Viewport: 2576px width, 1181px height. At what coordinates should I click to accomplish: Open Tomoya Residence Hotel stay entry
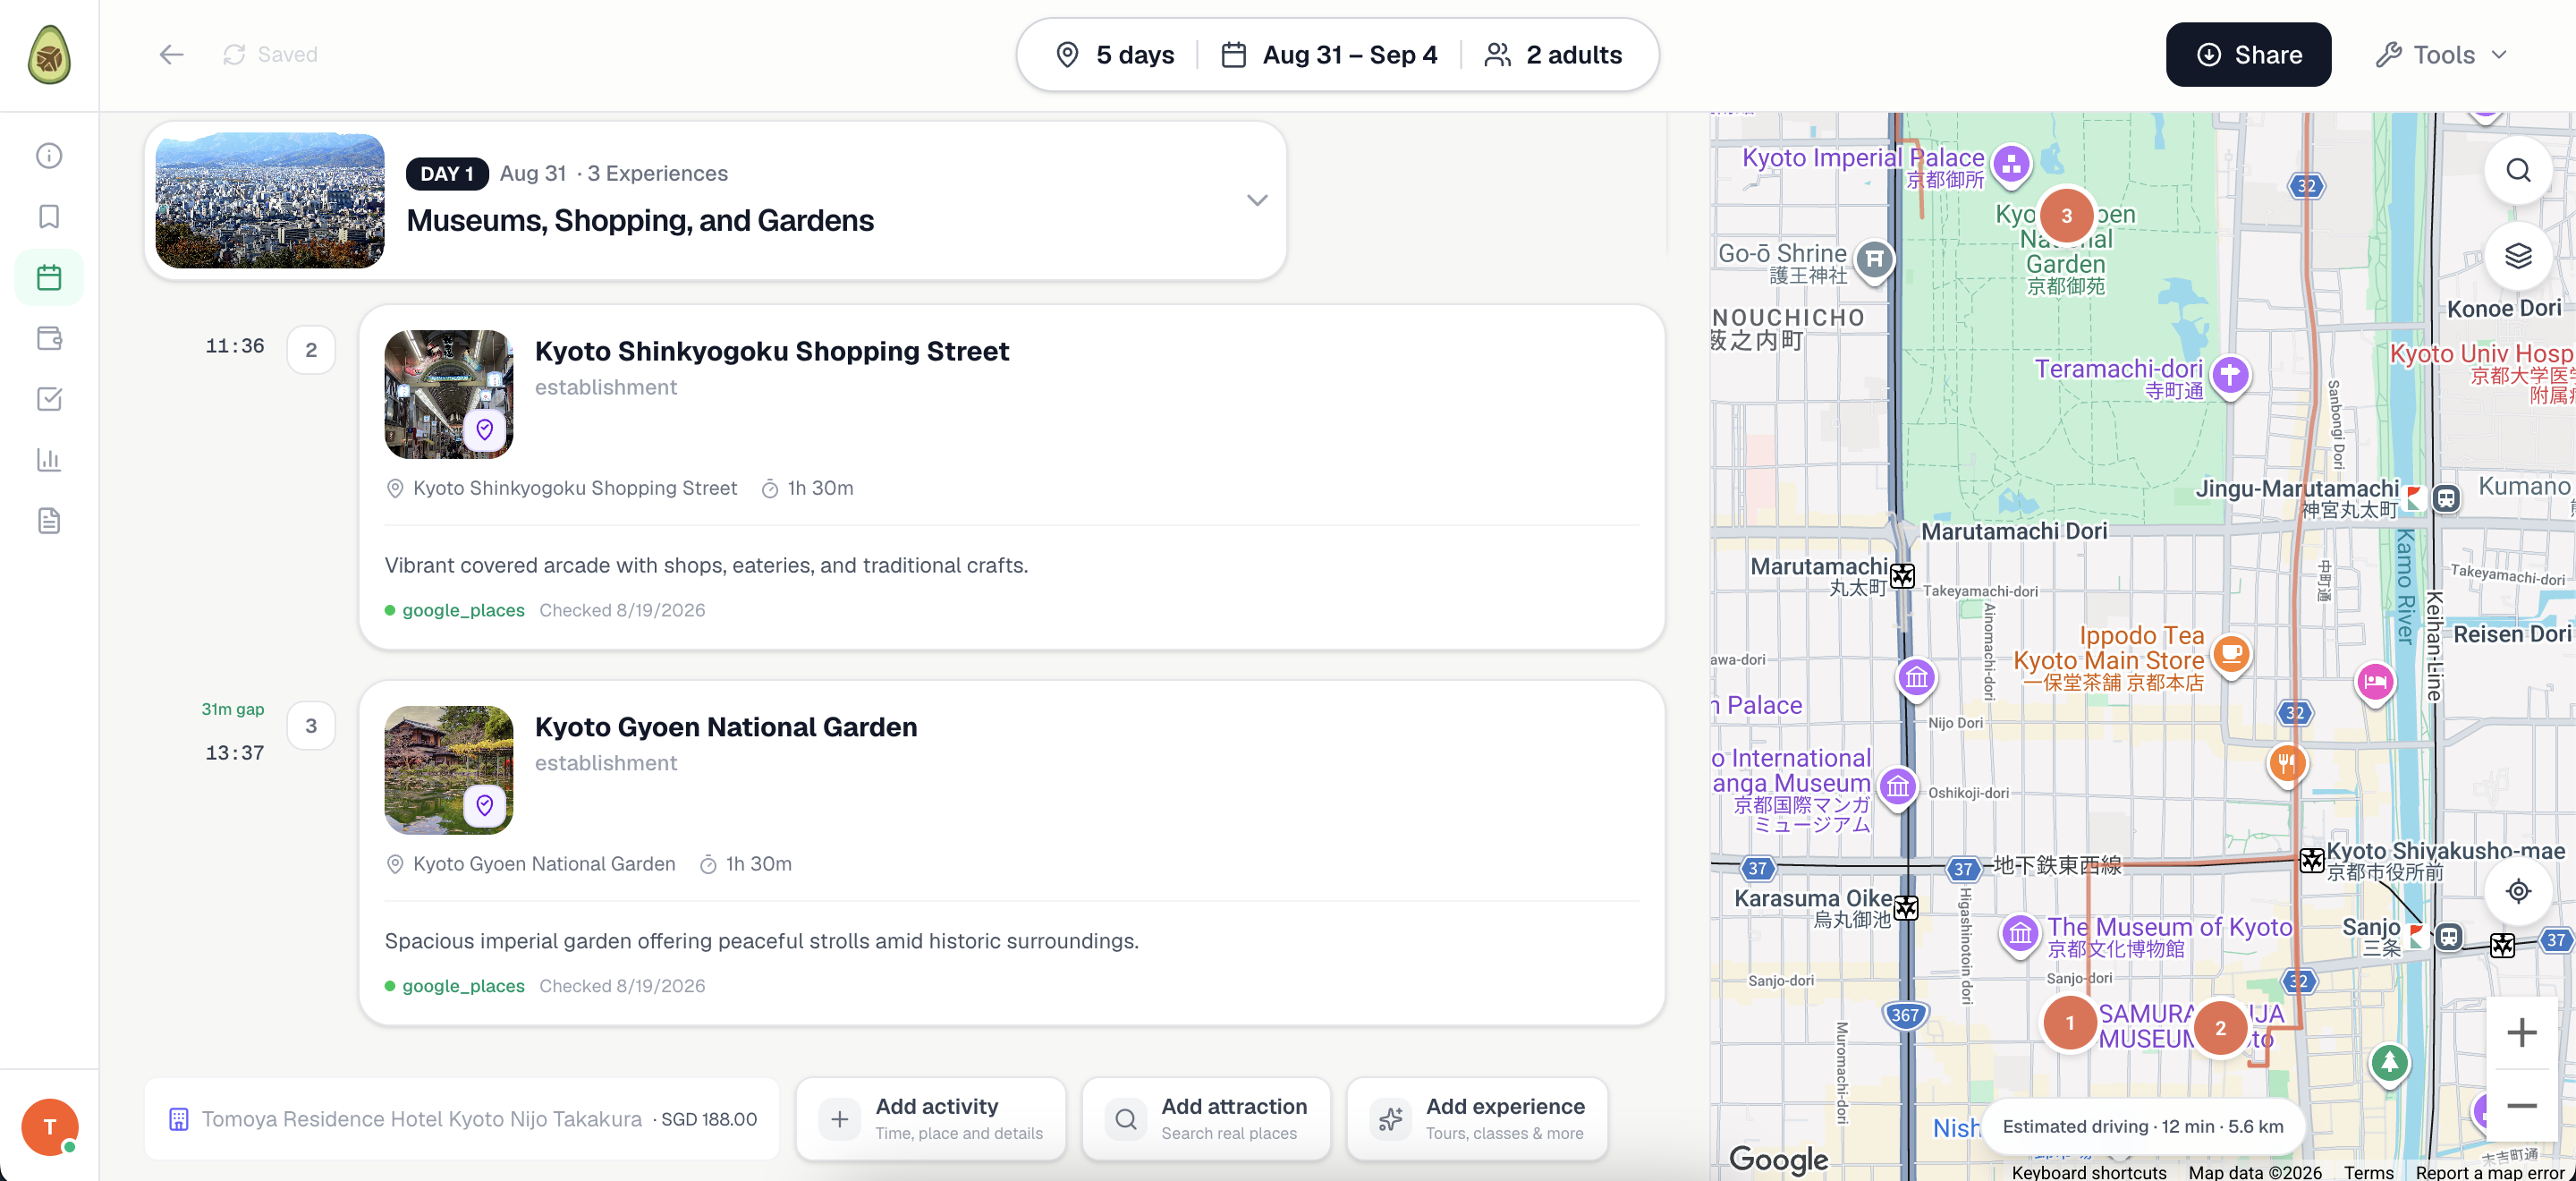(x=462, y=1119)
